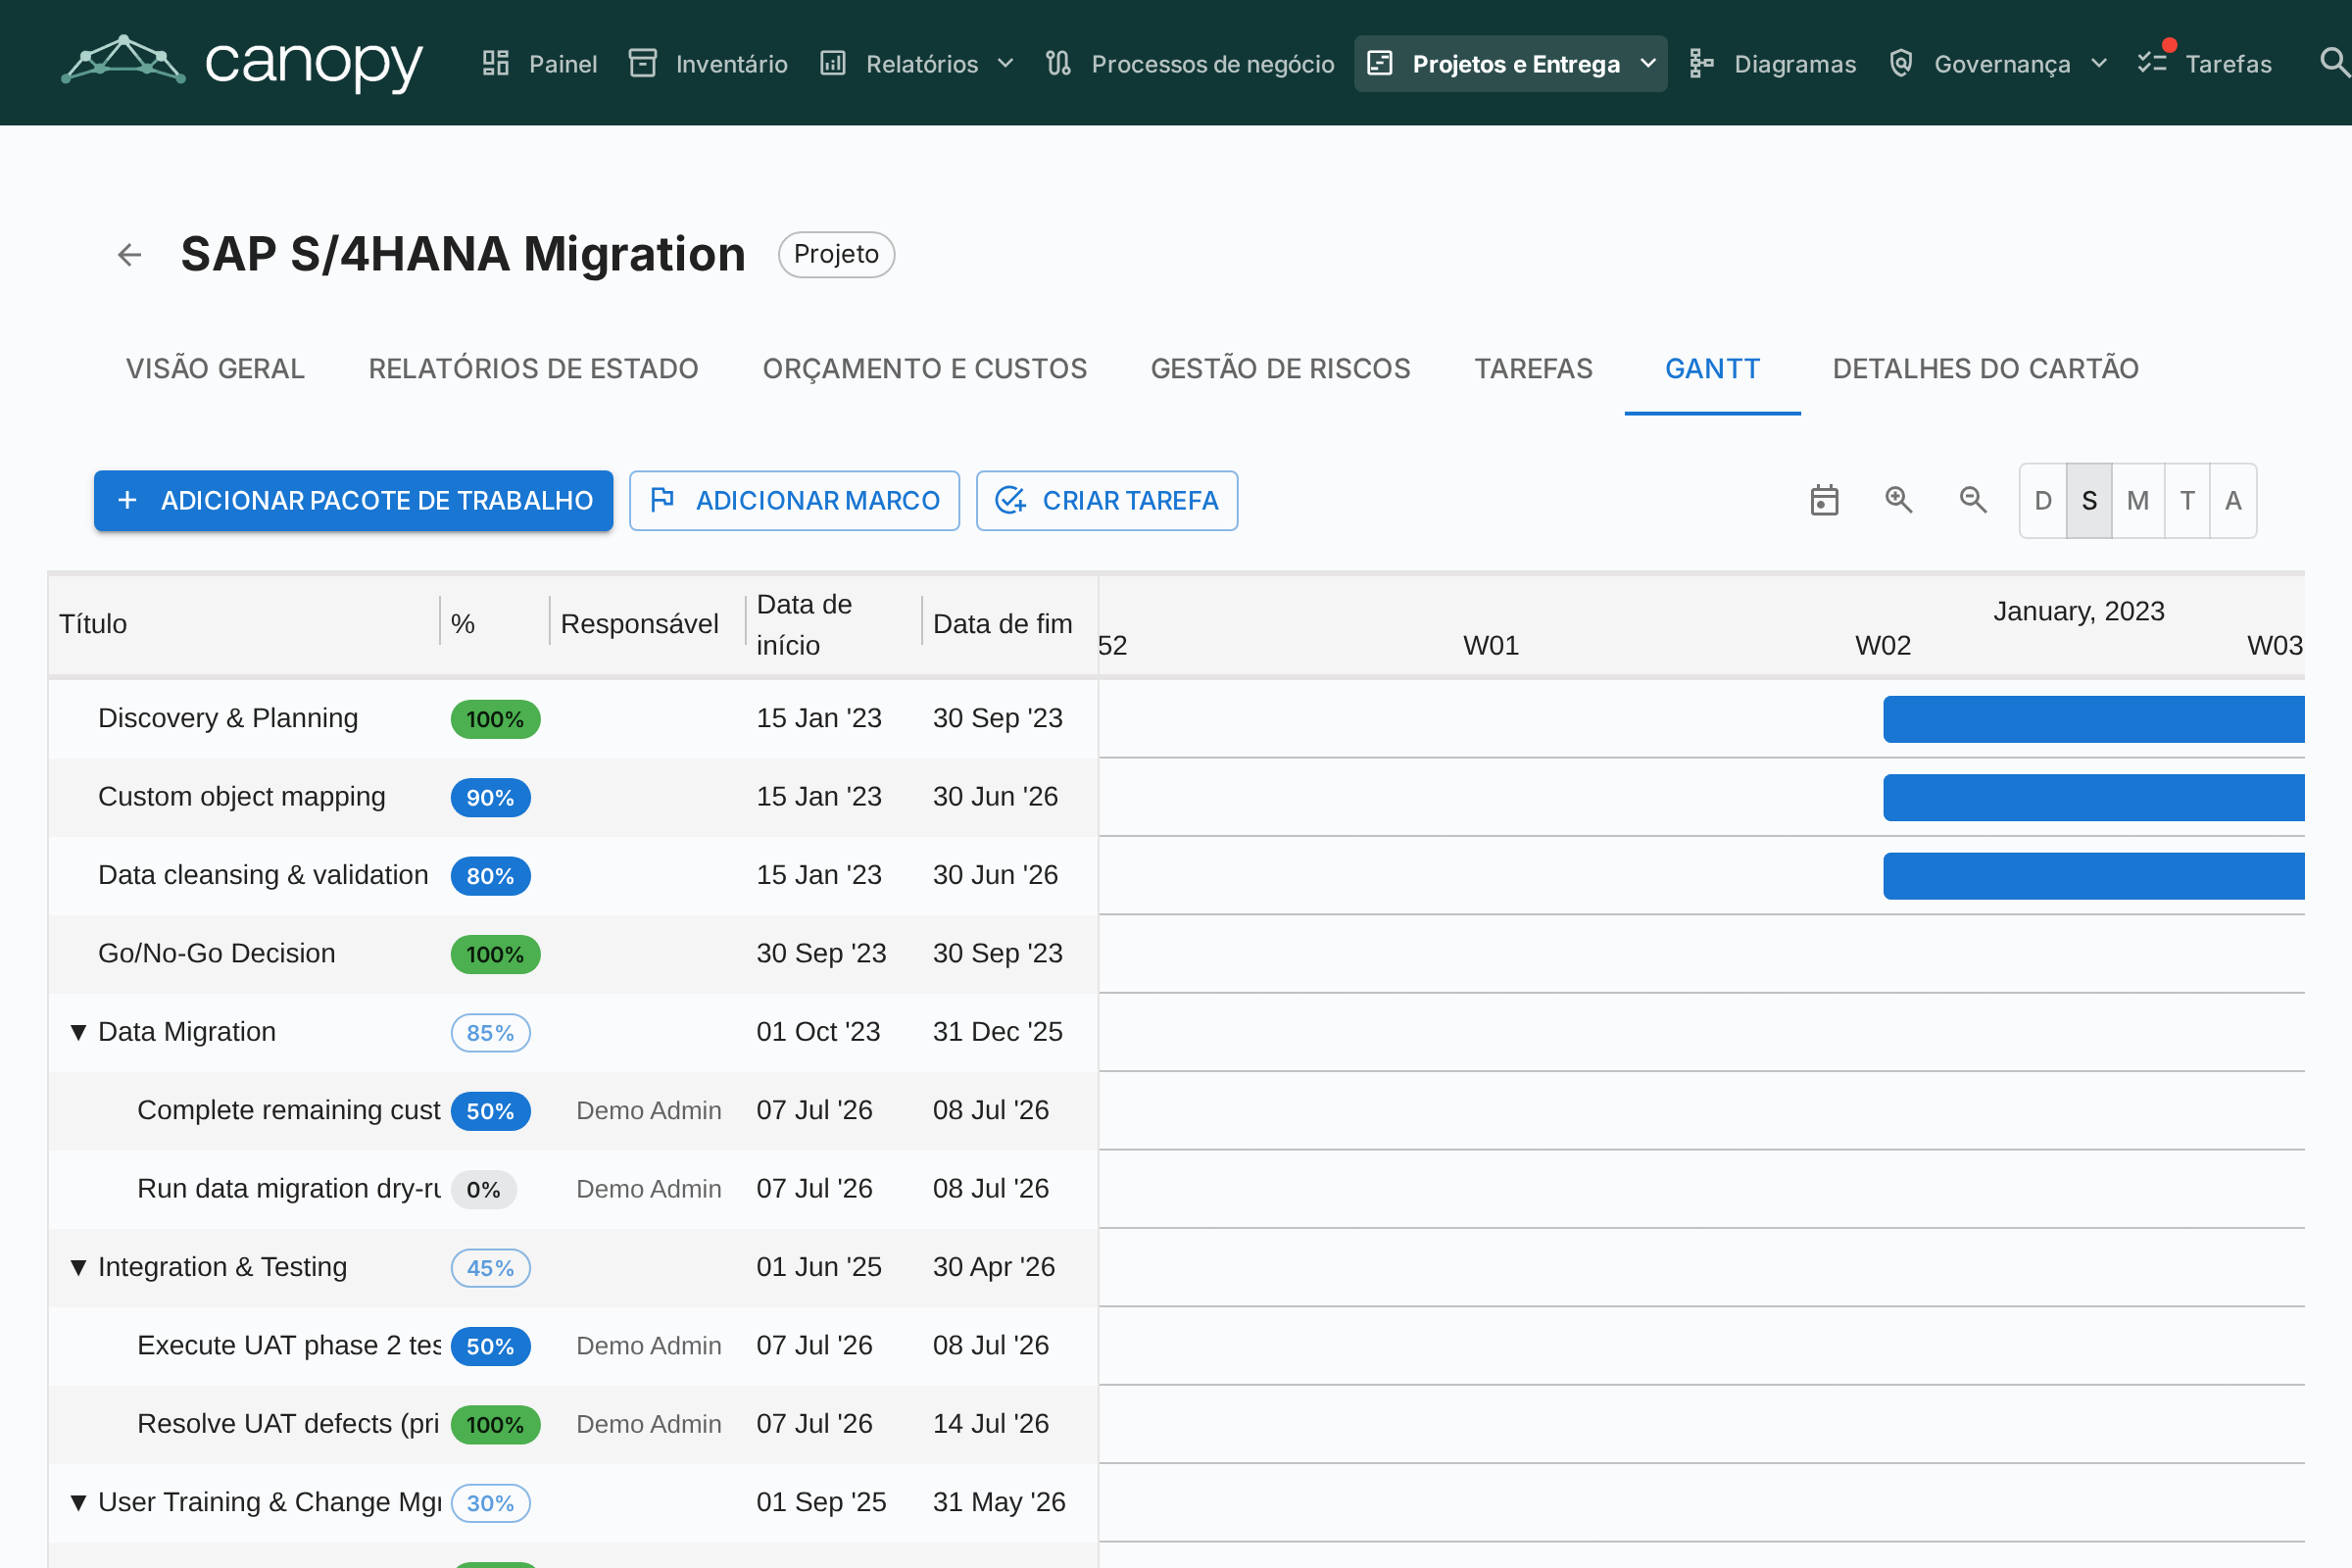The width and height of the screenshot is (2352, 1568).
Task: Collapse the Integration & Testing group
Action: [x=78, y=1267]
